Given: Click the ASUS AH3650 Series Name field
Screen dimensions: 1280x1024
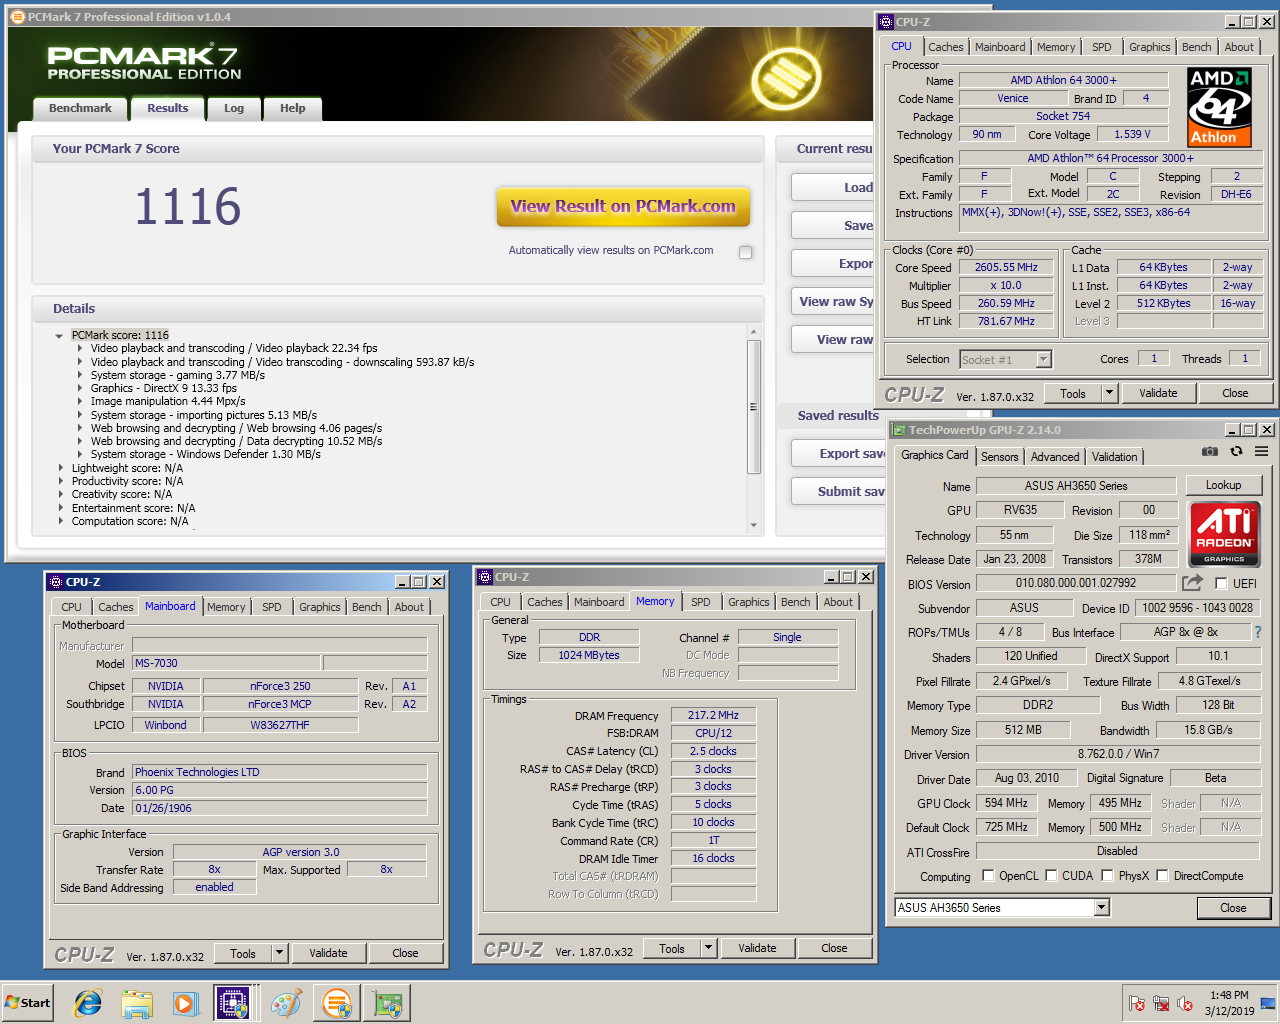Looking at the screenshot, I should coord(1076,486).
